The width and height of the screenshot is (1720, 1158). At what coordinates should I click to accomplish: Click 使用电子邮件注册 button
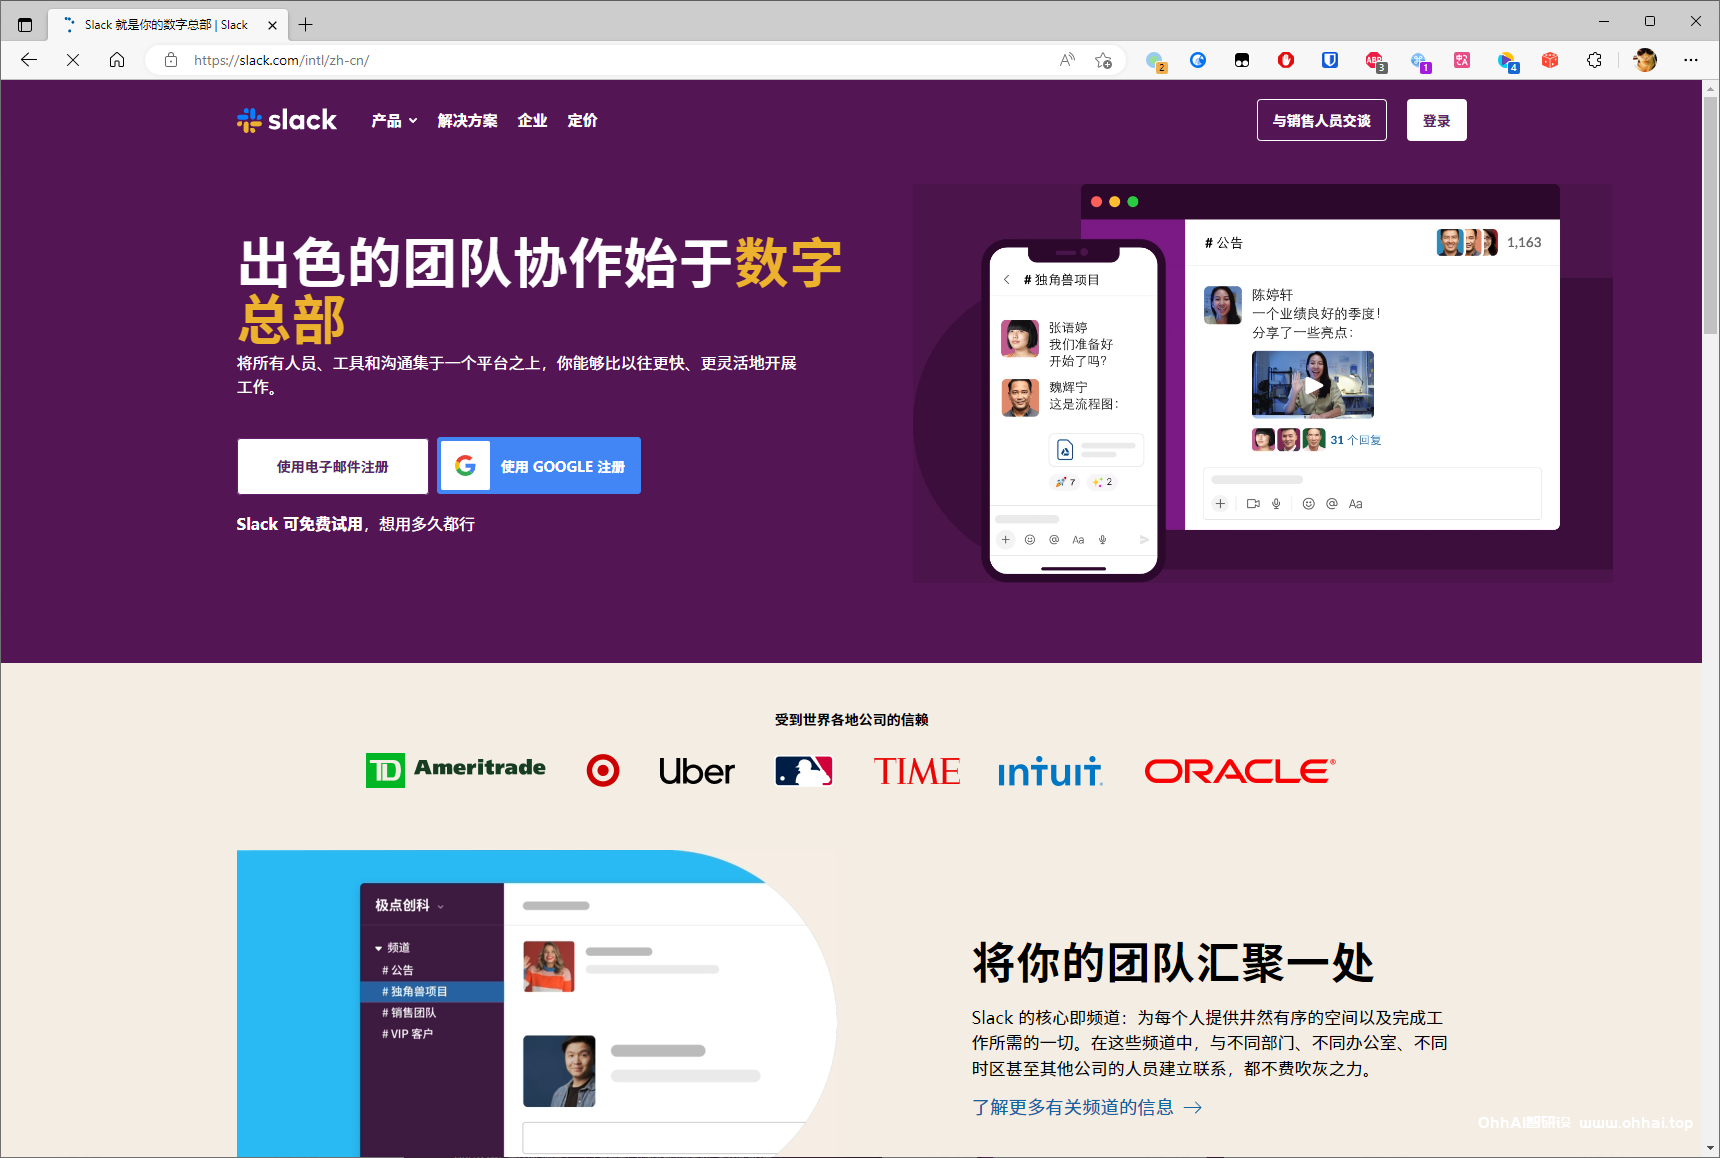[332, 466]
